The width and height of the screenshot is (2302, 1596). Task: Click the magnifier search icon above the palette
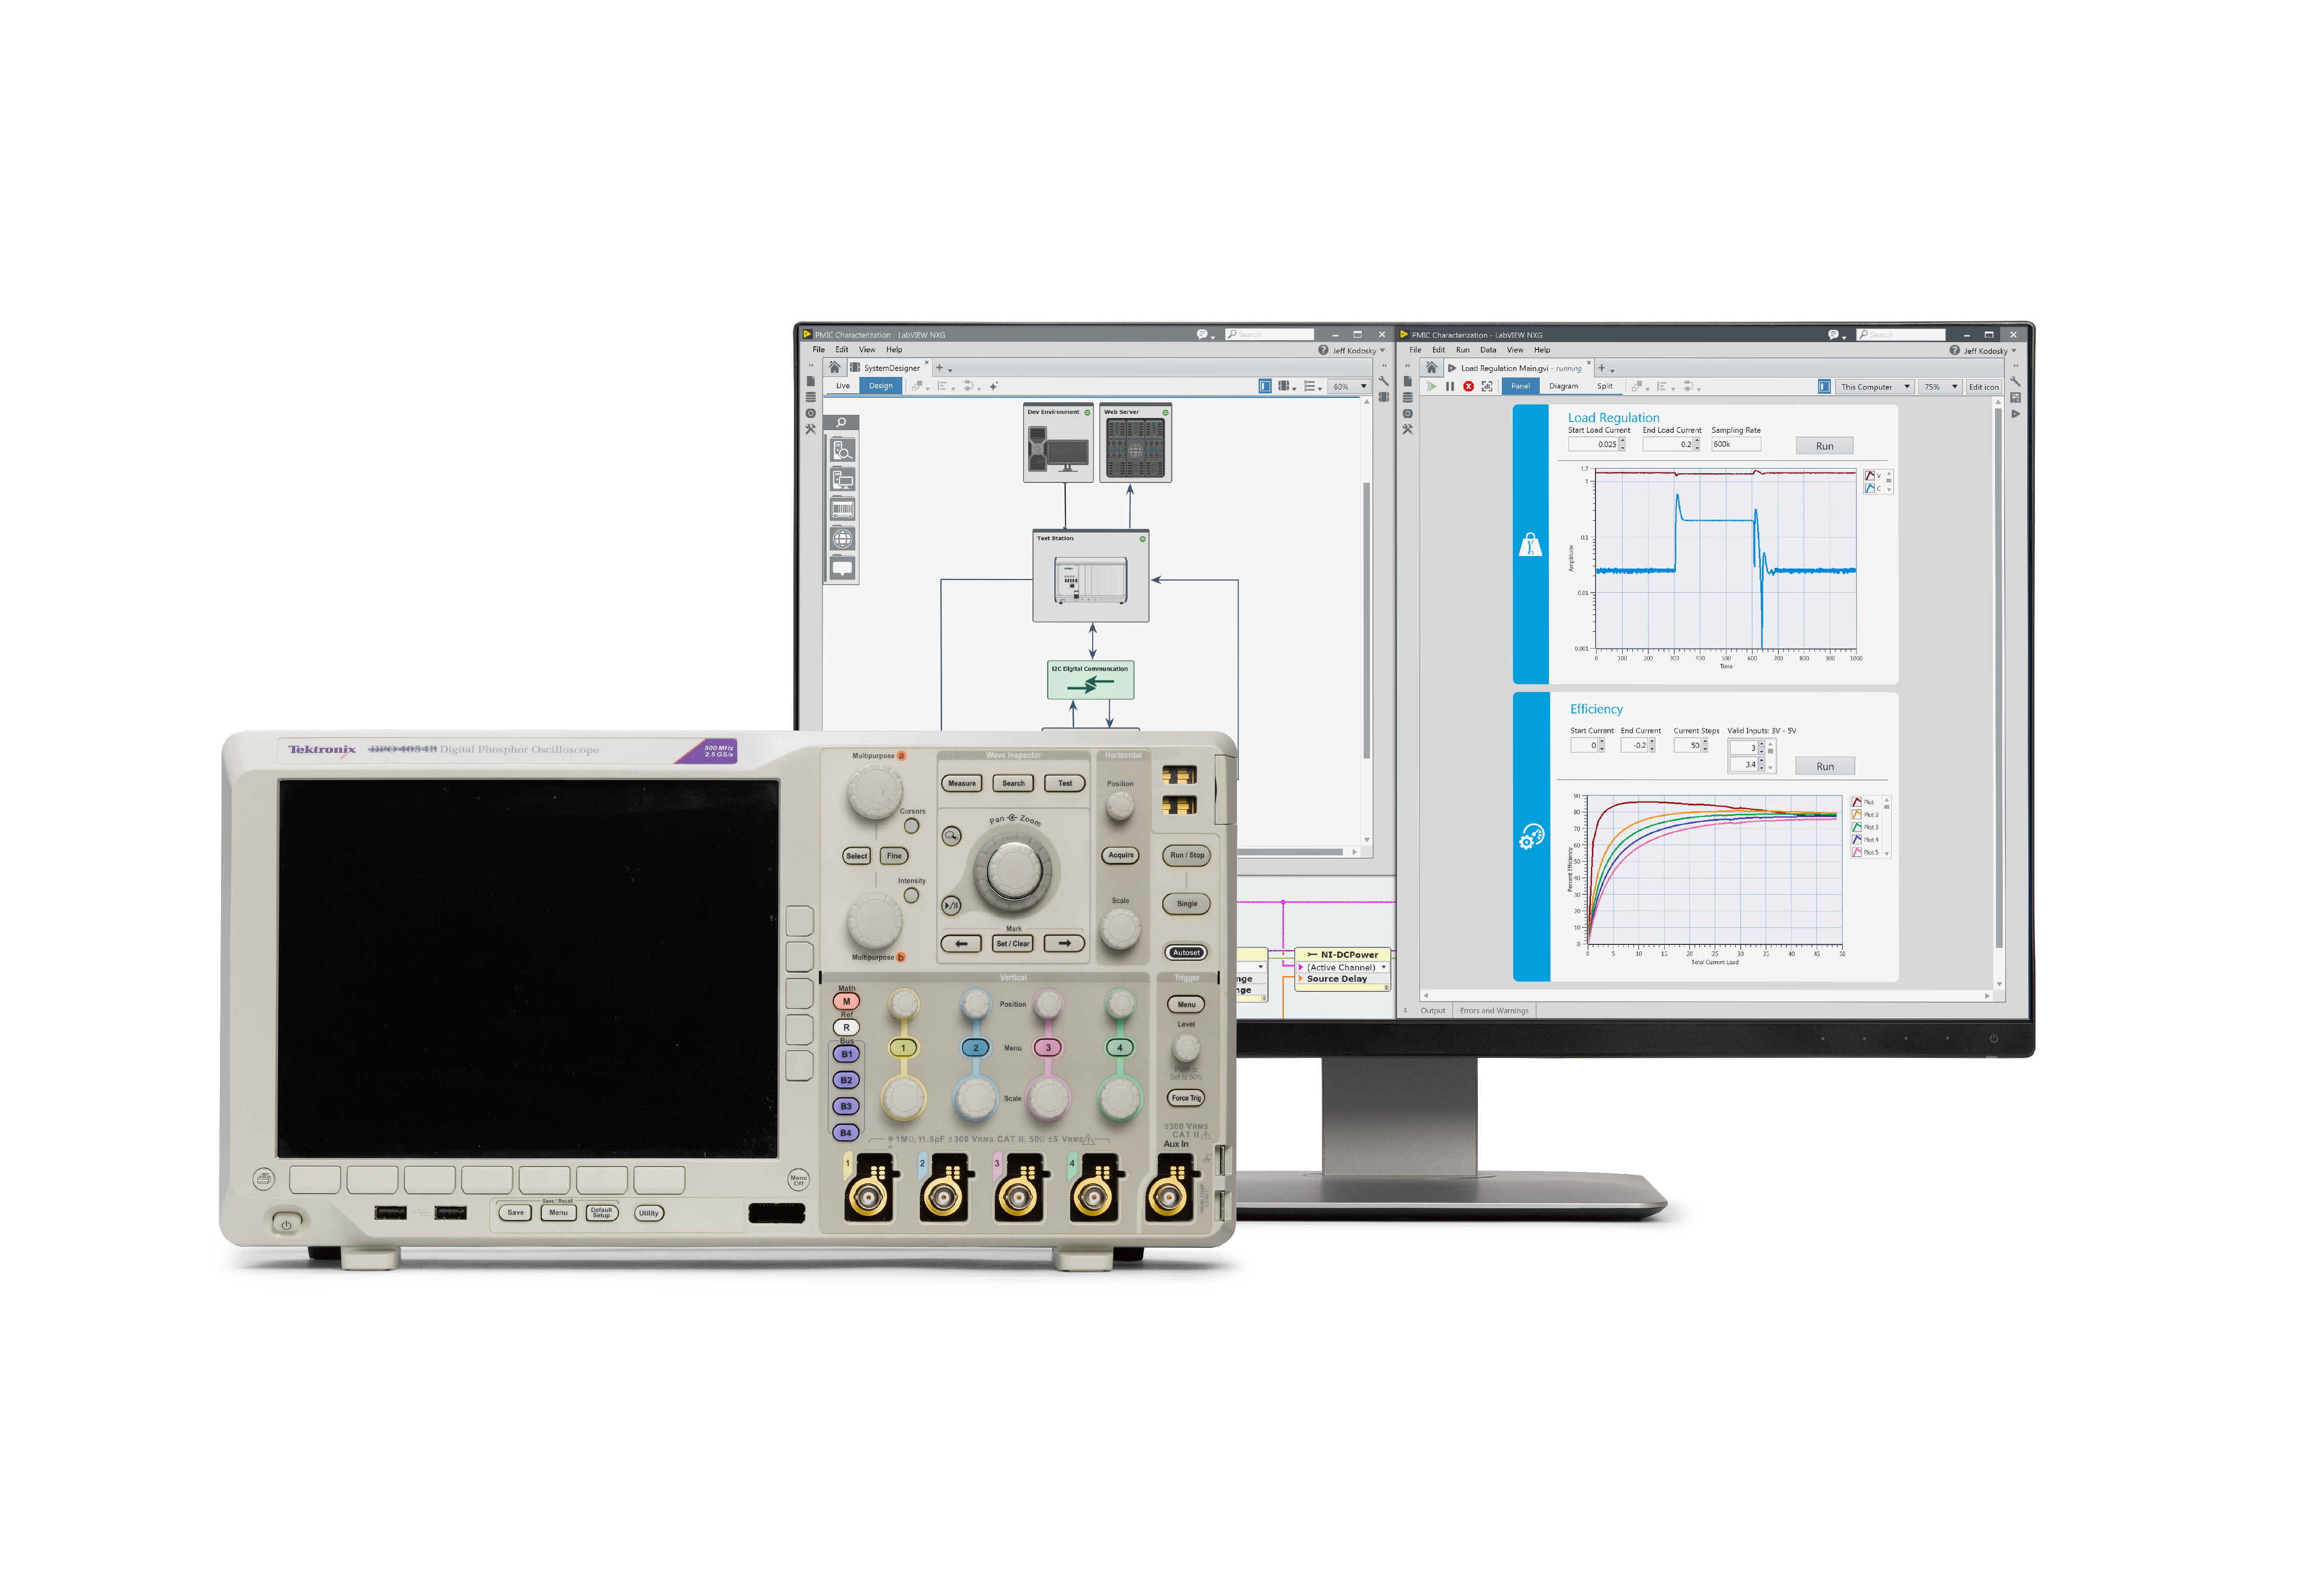[x=841, y=423]
